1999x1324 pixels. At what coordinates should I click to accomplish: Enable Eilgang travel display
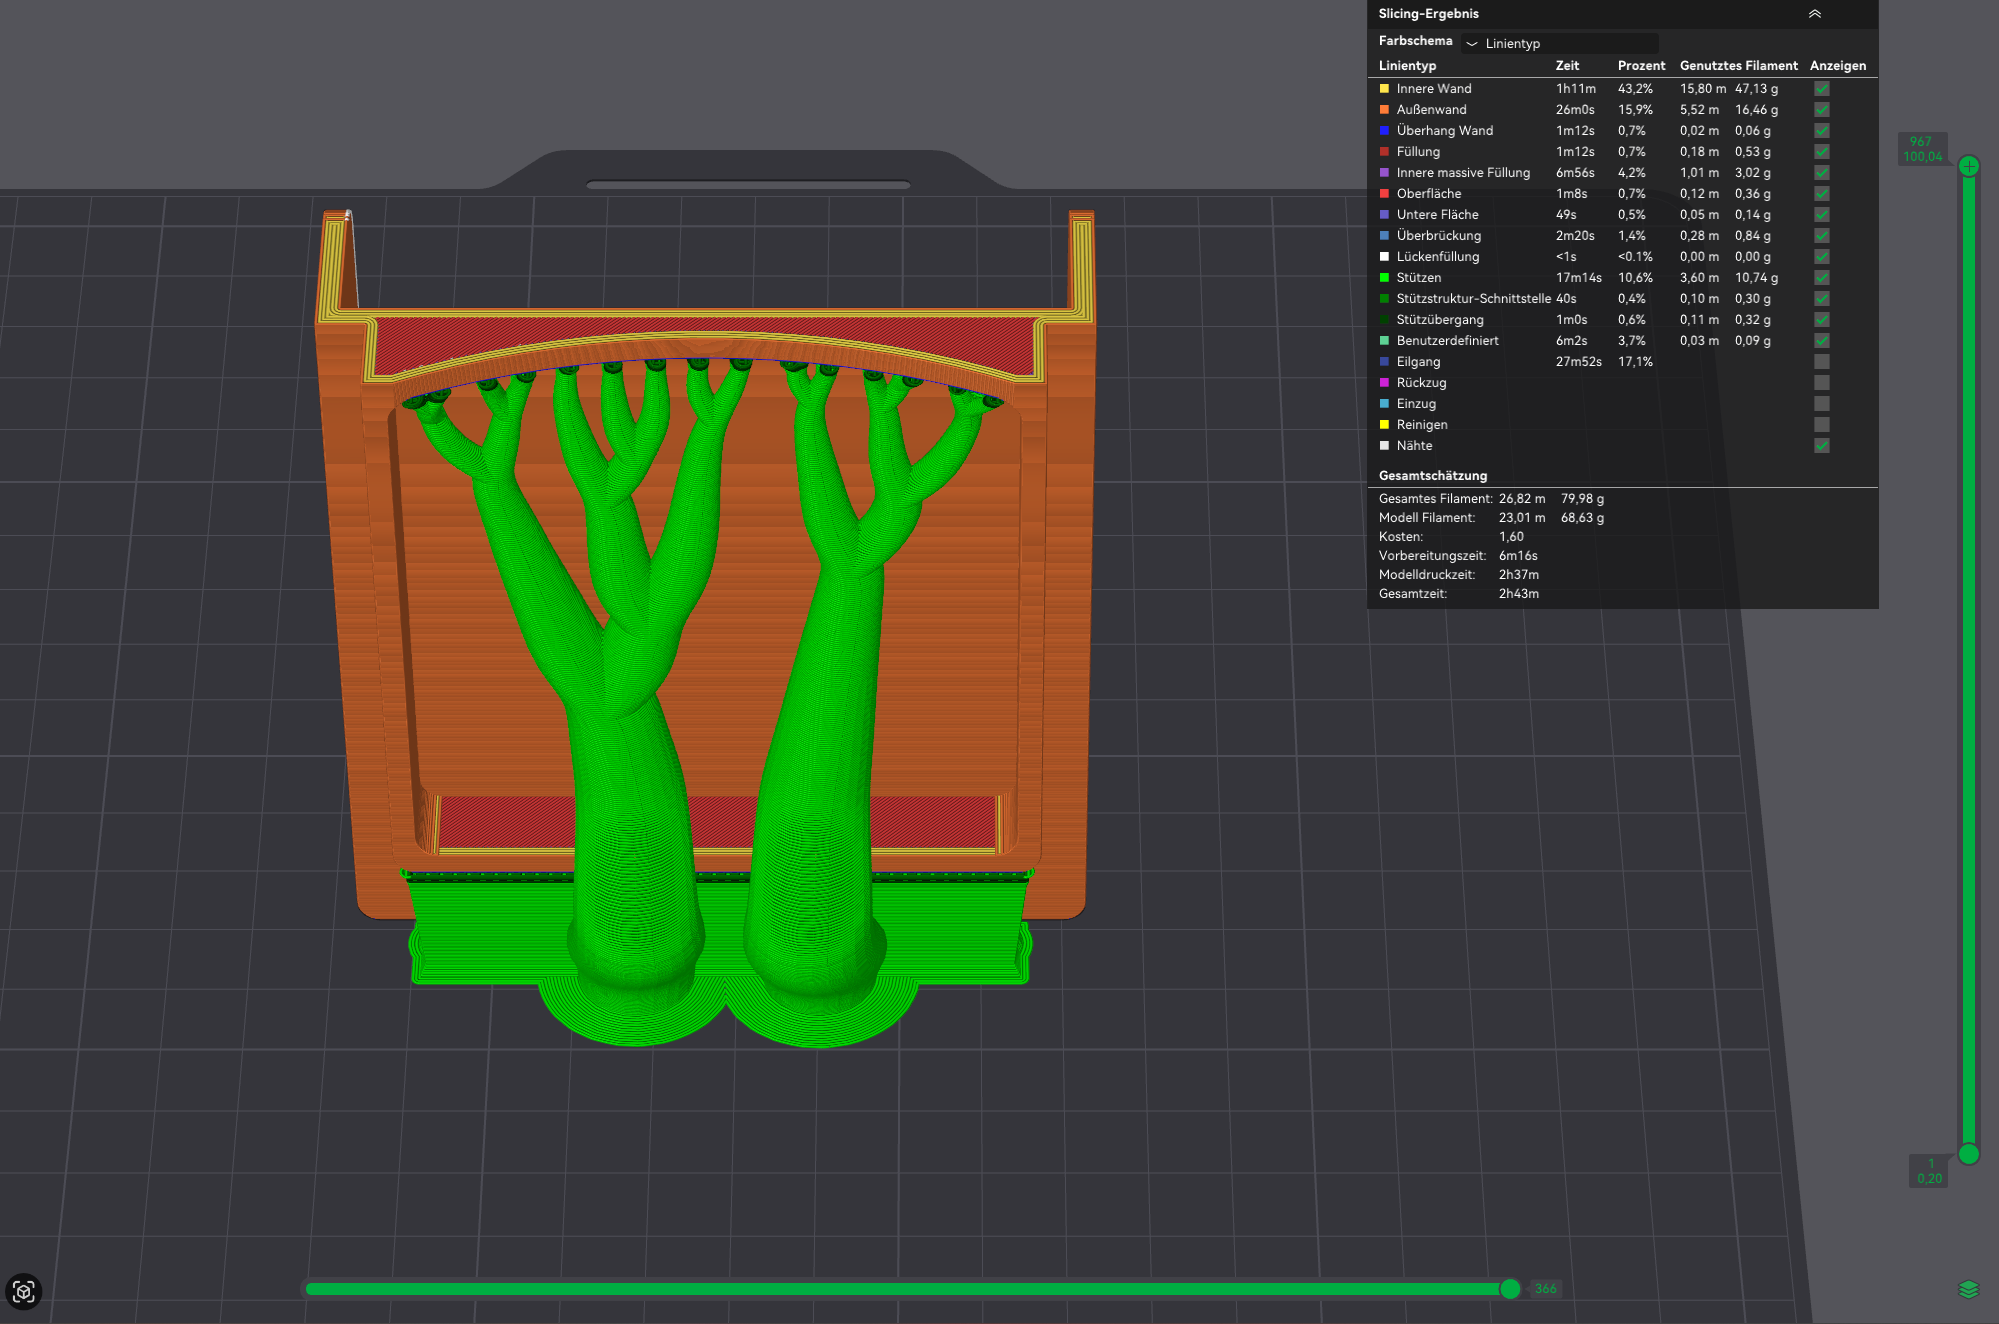[x=1822, y=362]
